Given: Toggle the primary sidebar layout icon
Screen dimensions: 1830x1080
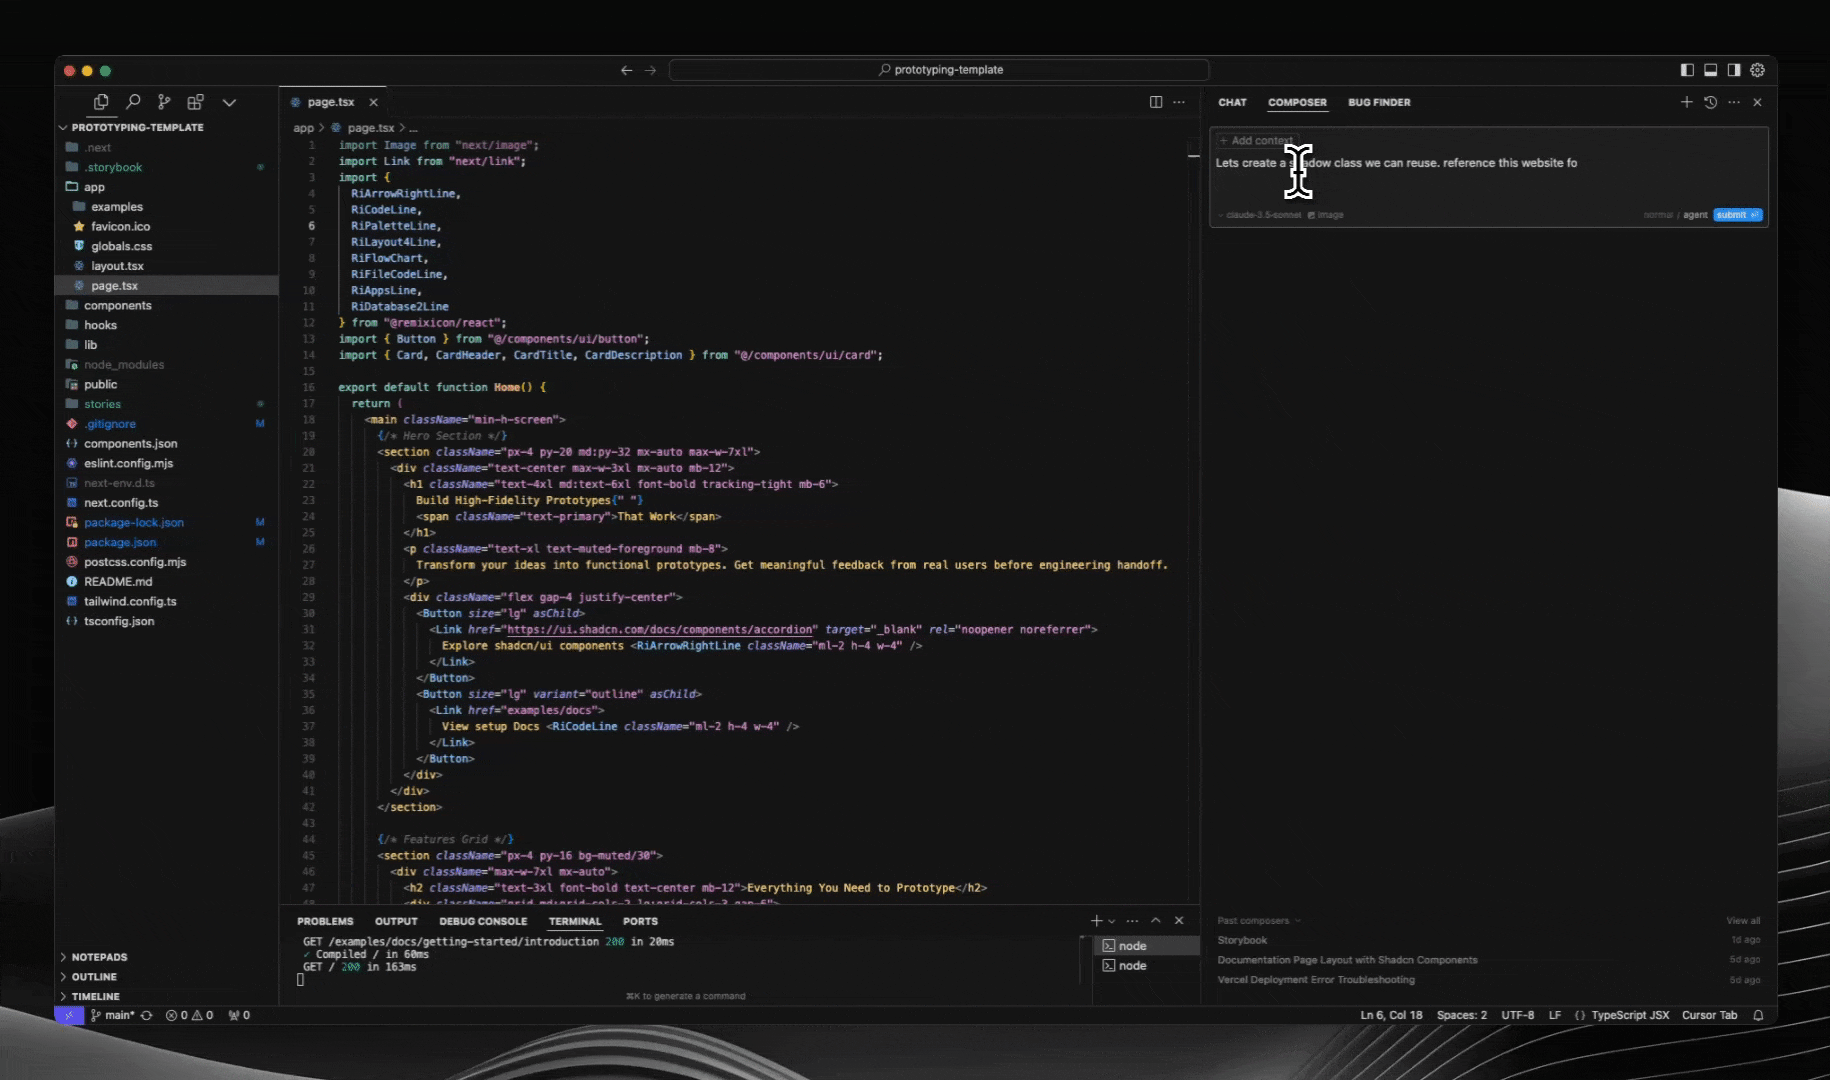Looking at the screenshot, I should coord(1687,70).
